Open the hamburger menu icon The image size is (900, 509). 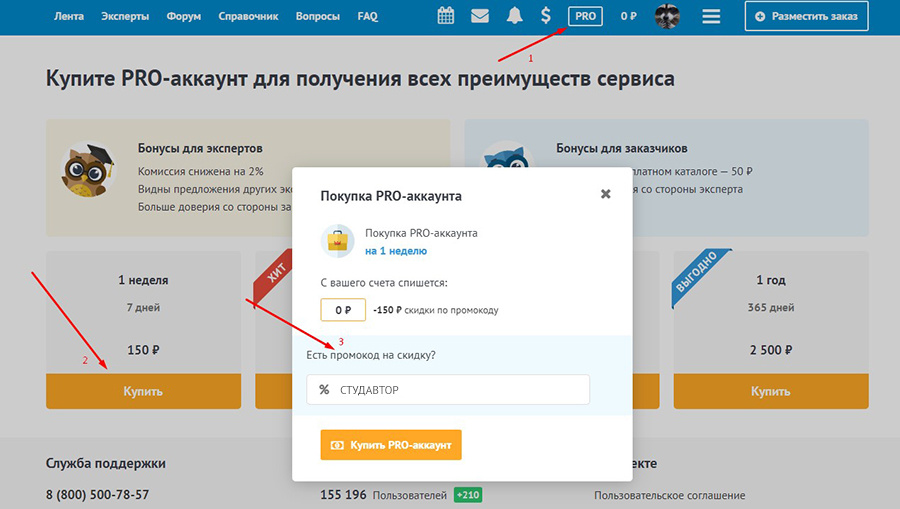711,17
